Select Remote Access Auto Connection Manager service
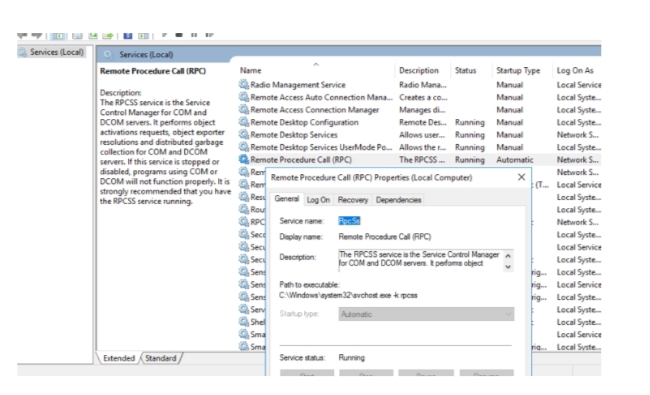Viewport: 650px width, 395px height. pyautogui.click(x=321, y=97)
